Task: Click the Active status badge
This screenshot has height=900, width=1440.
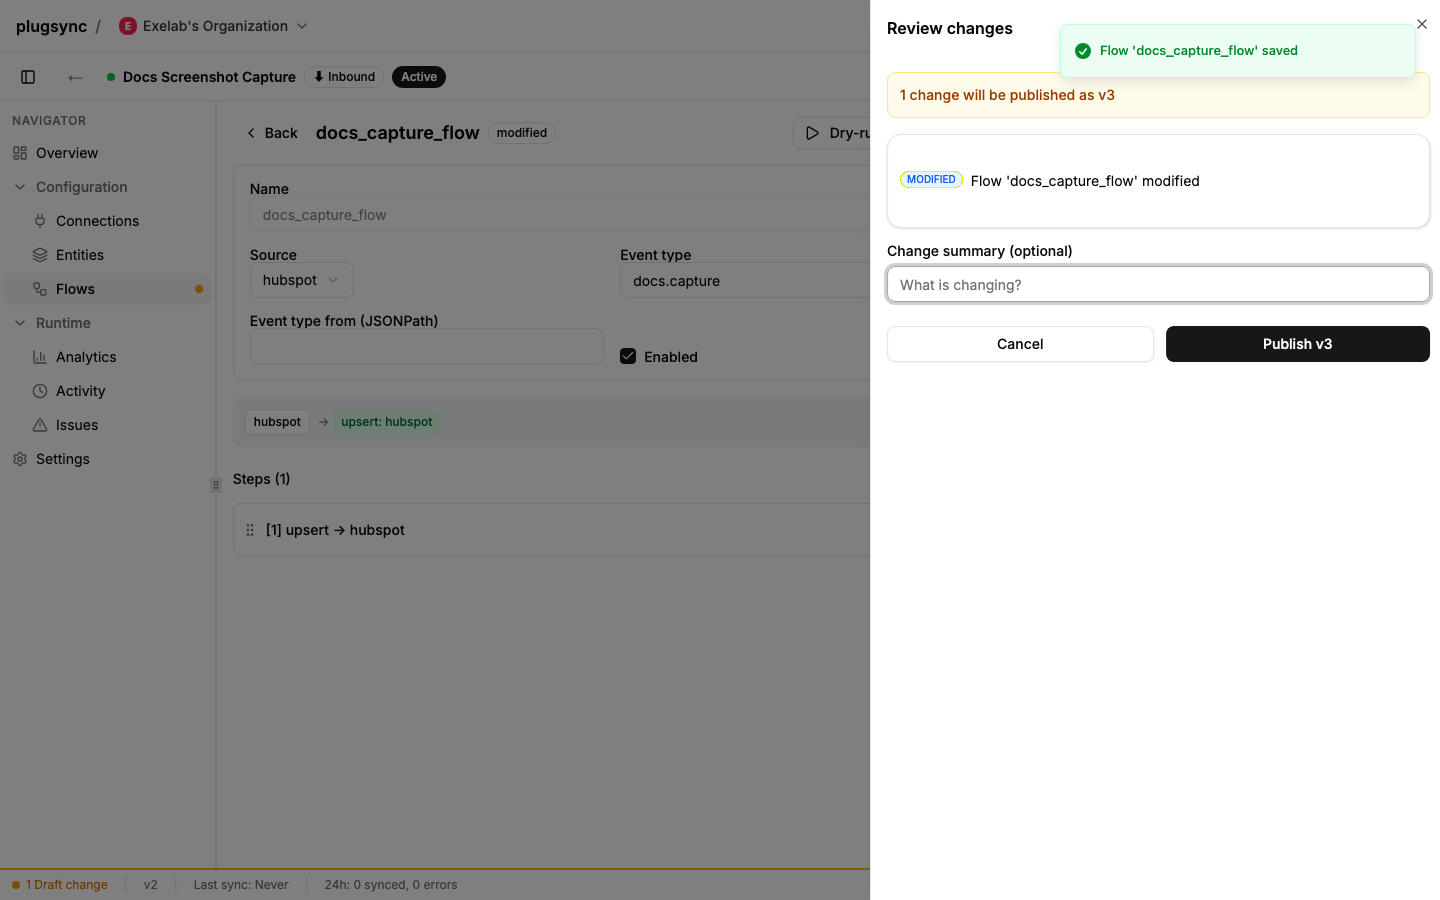Action: (x=419, y=77)
